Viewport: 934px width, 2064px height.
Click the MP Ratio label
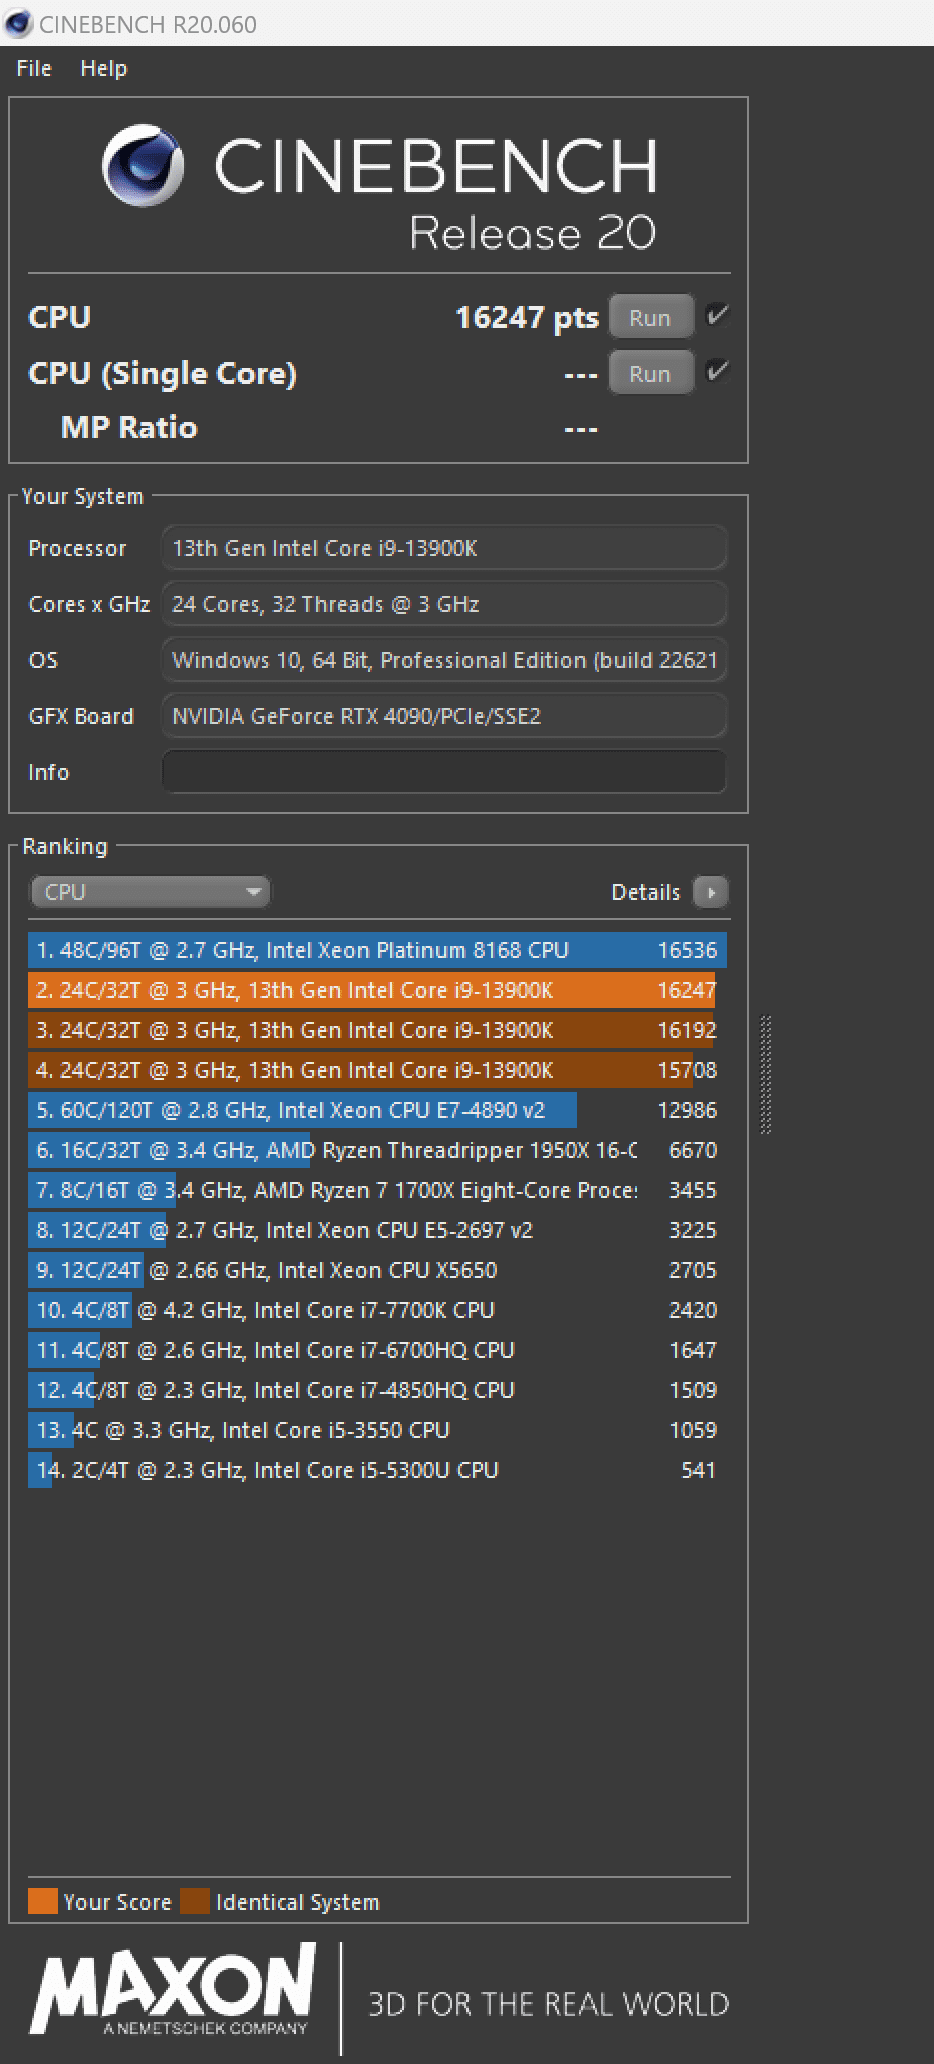[129, 428]
